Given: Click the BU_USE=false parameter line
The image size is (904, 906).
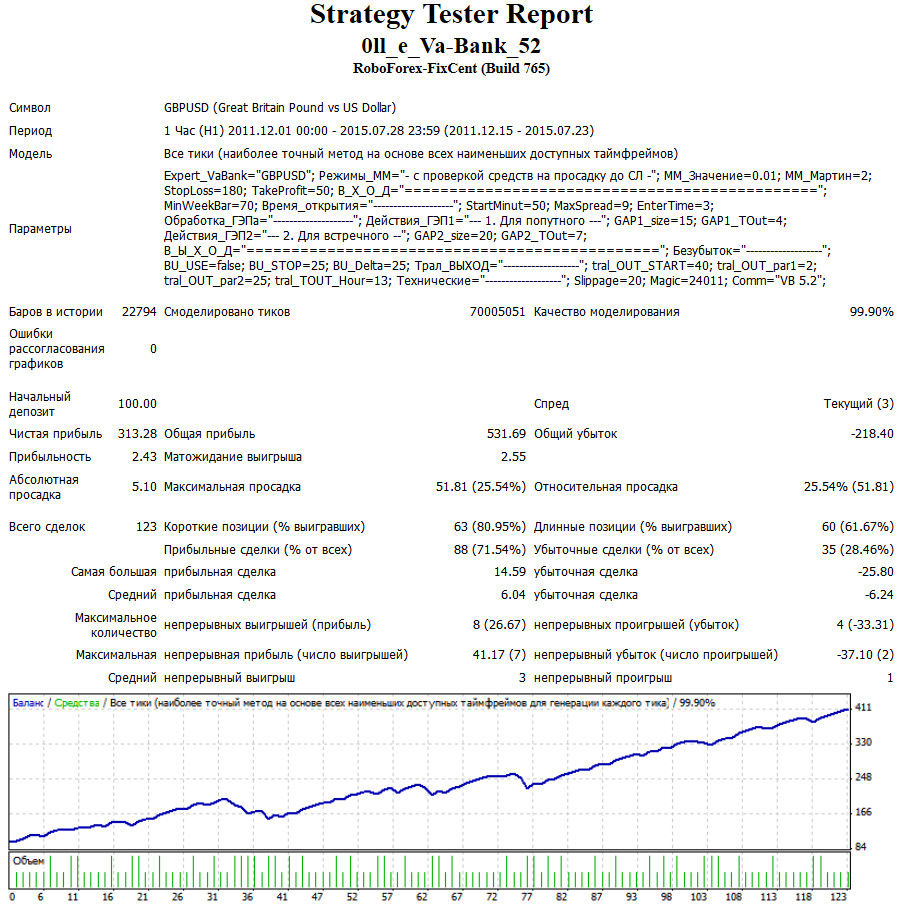Looking at the screenshot, I should (x=490, y=266).
